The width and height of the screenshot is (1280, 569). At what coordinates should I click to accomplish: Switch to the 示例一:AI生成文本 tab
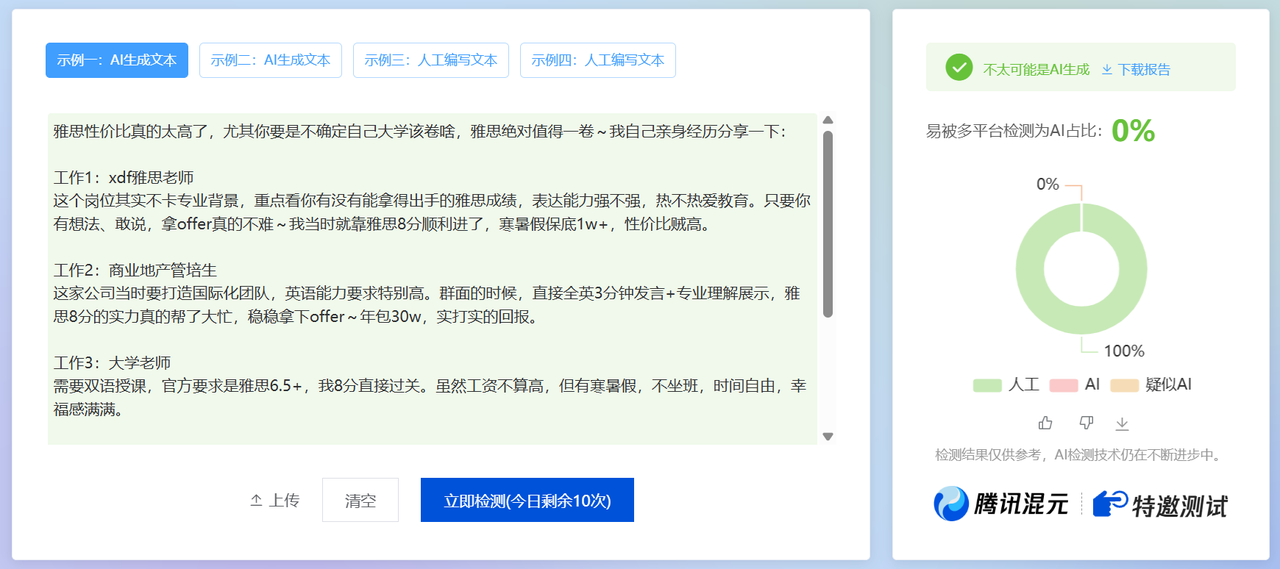coord(117,60)
